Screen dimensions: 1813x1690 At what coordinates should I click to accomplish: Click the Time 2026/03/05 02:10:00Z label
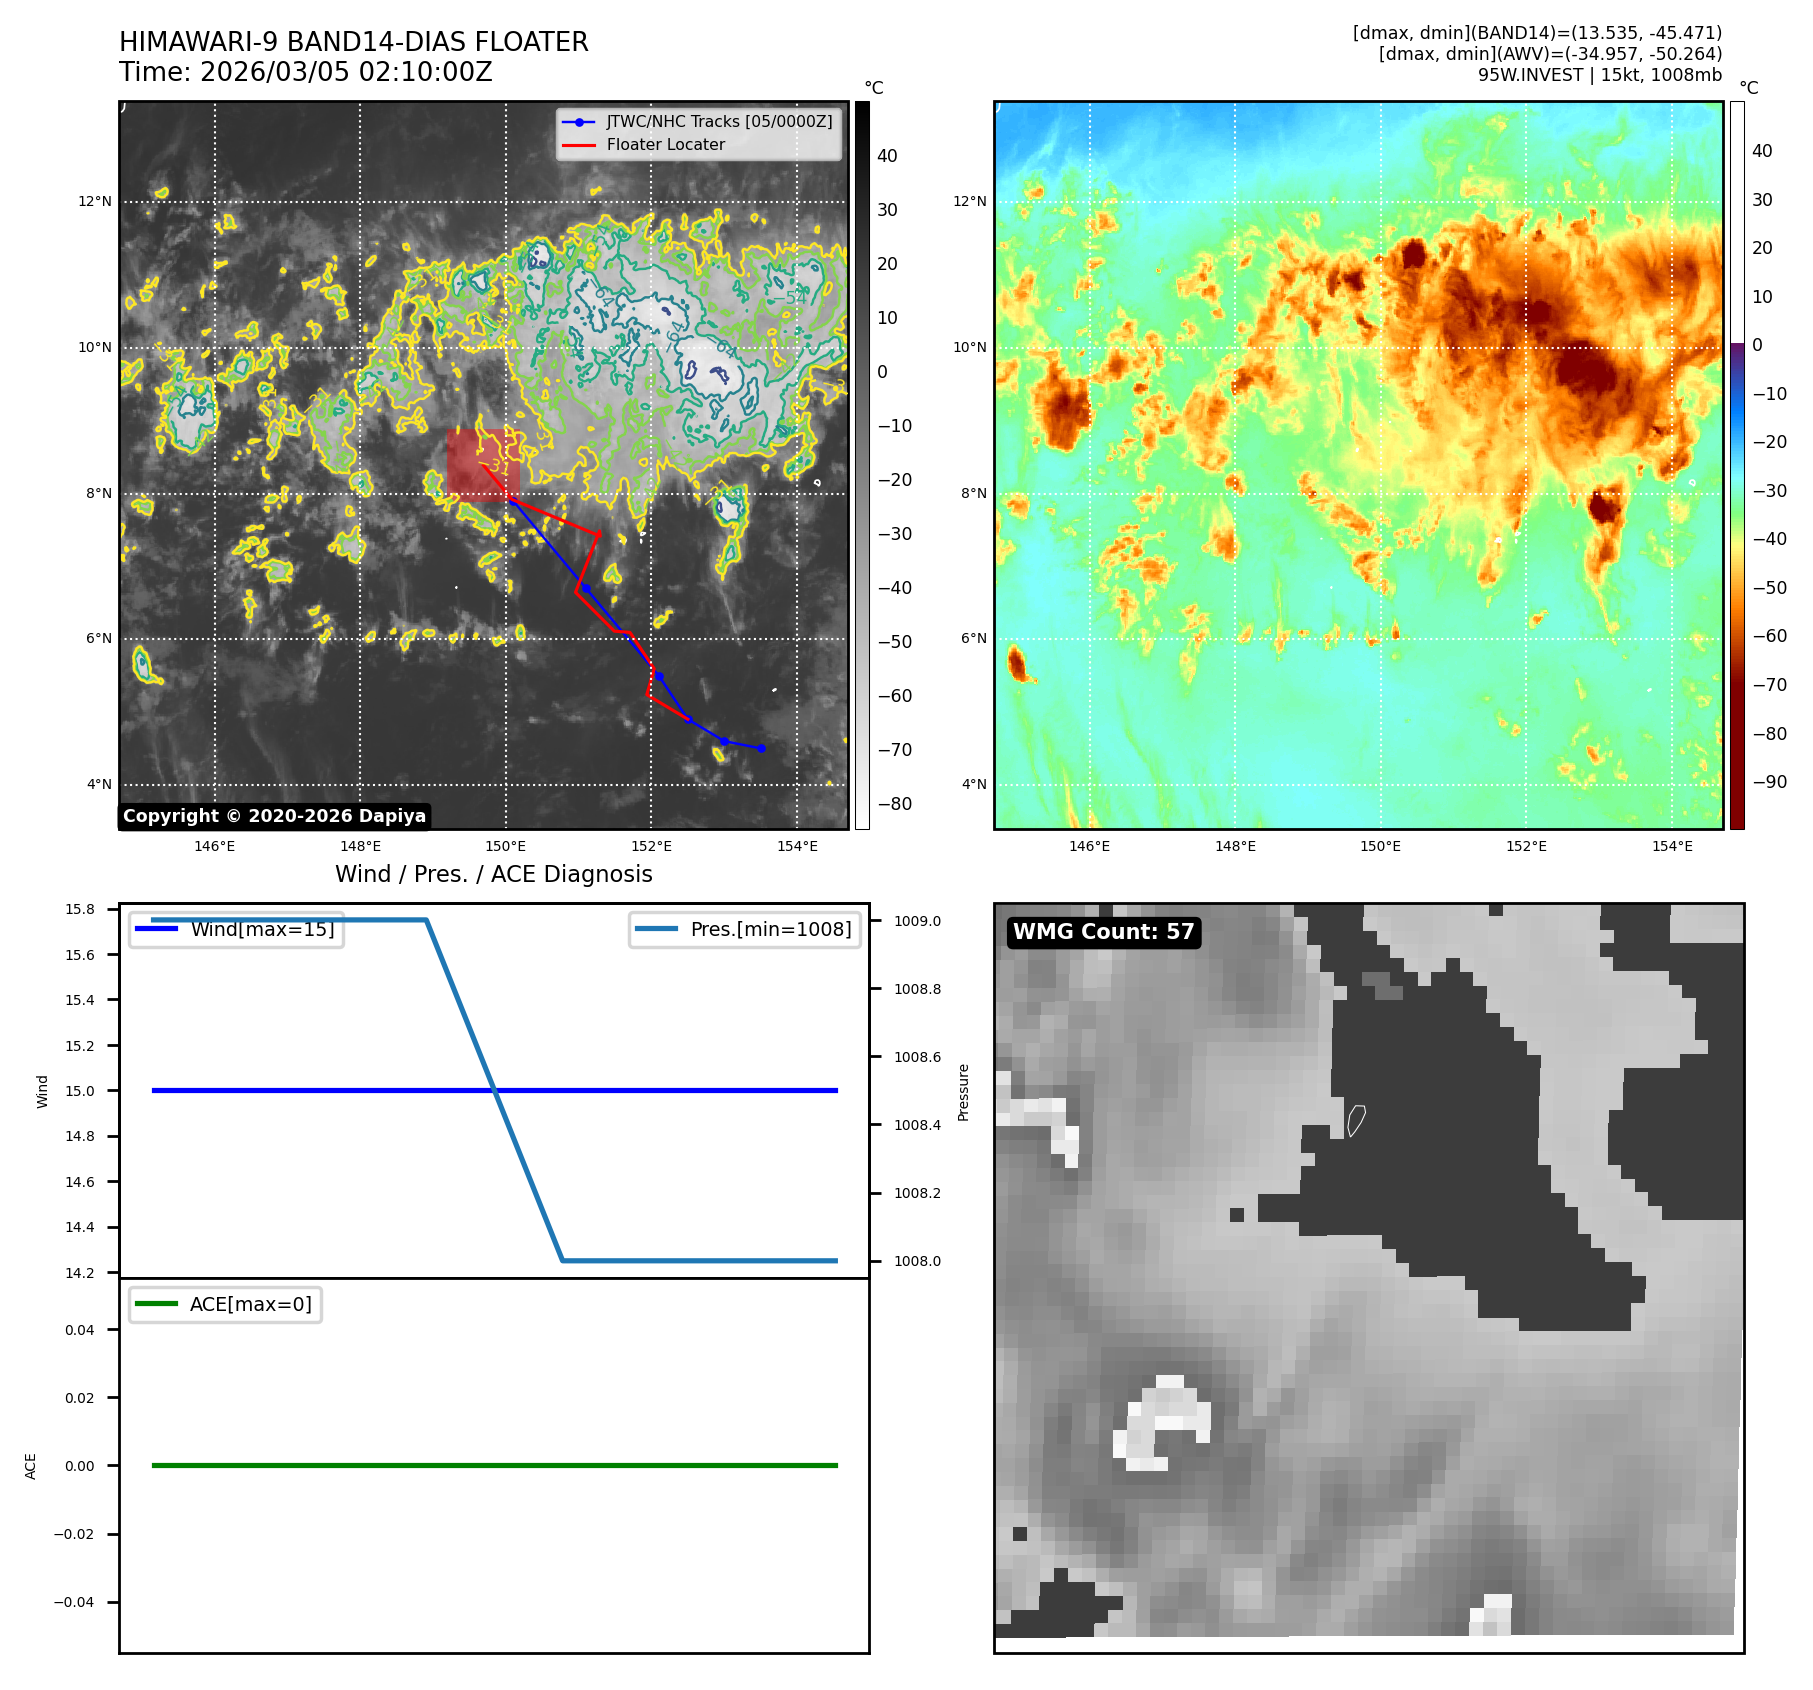[306, 72]
